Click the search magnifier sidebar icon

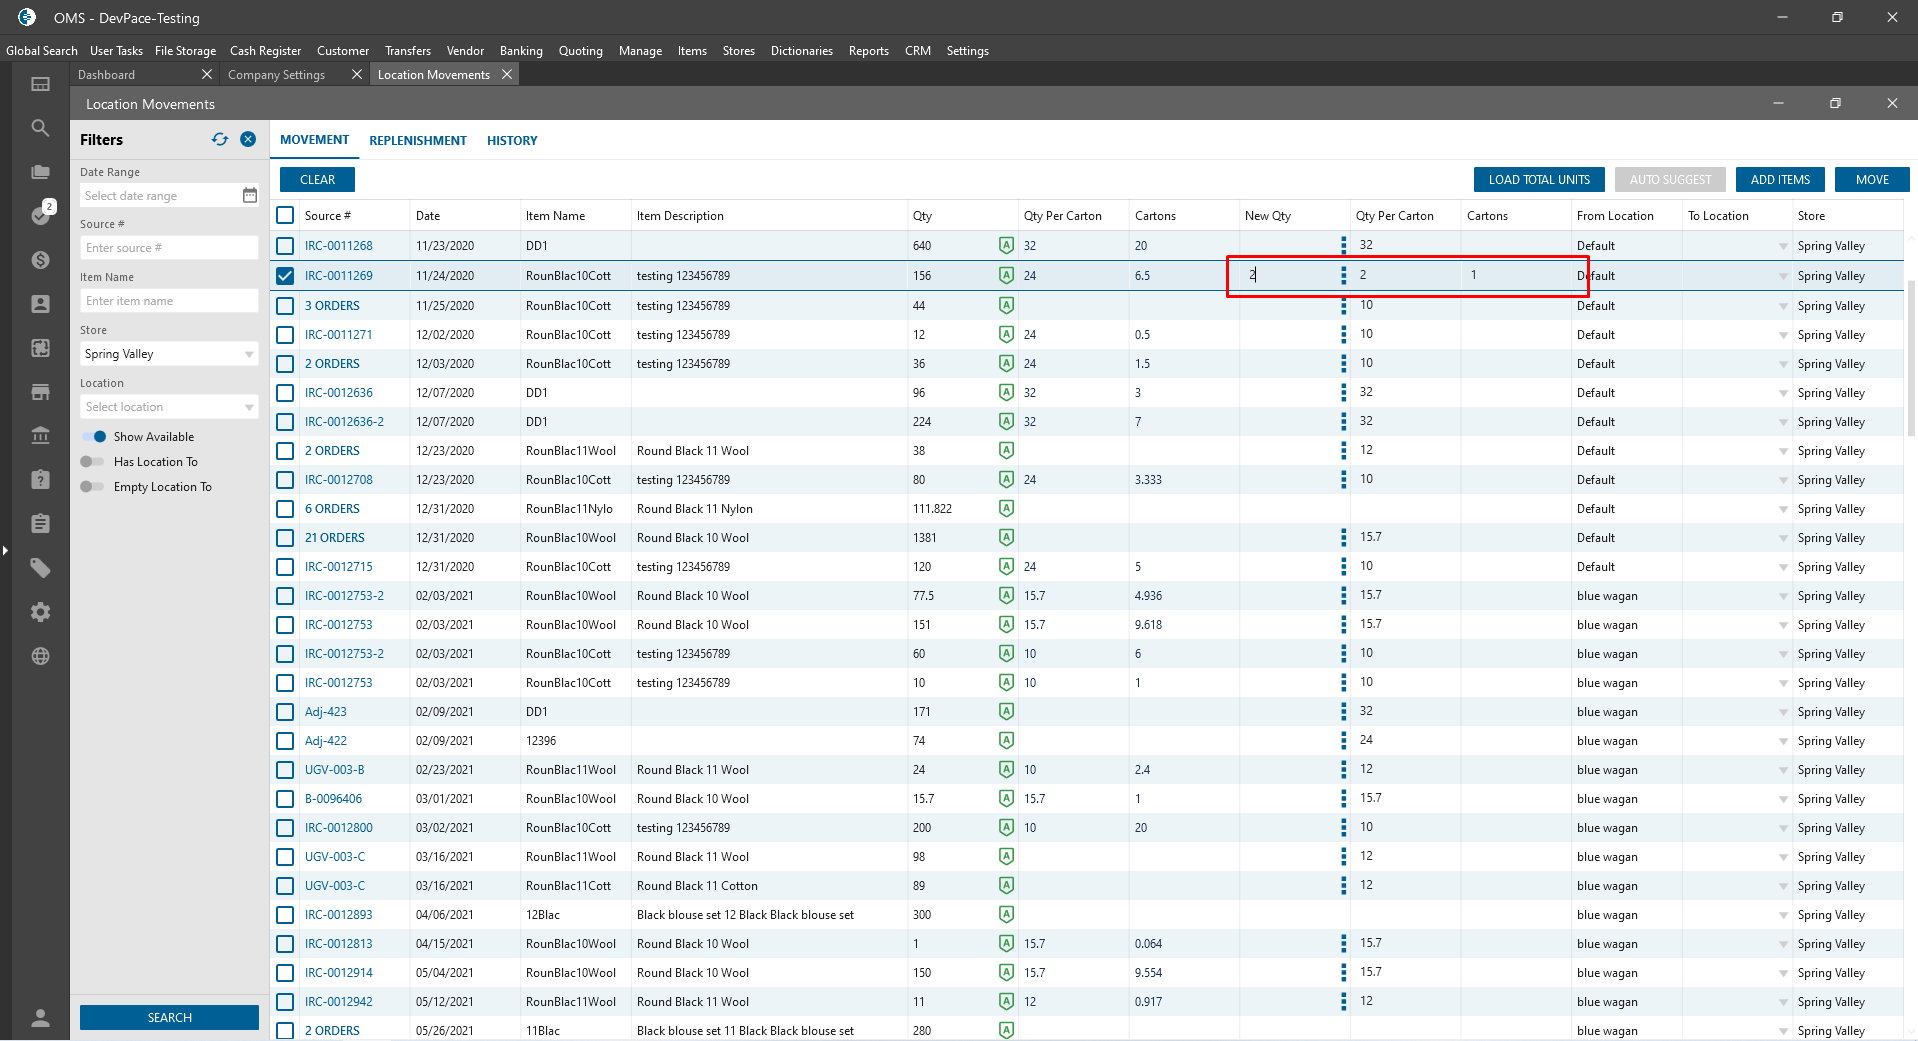tap(40, 128)
